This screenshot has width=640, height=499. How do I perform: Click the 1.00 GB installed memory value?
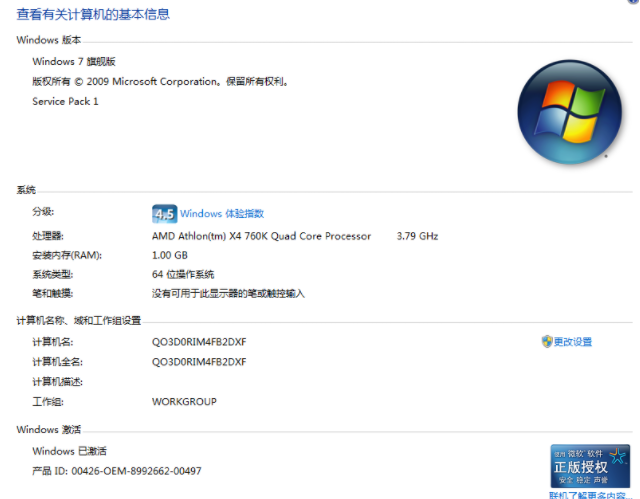[171, 255]
